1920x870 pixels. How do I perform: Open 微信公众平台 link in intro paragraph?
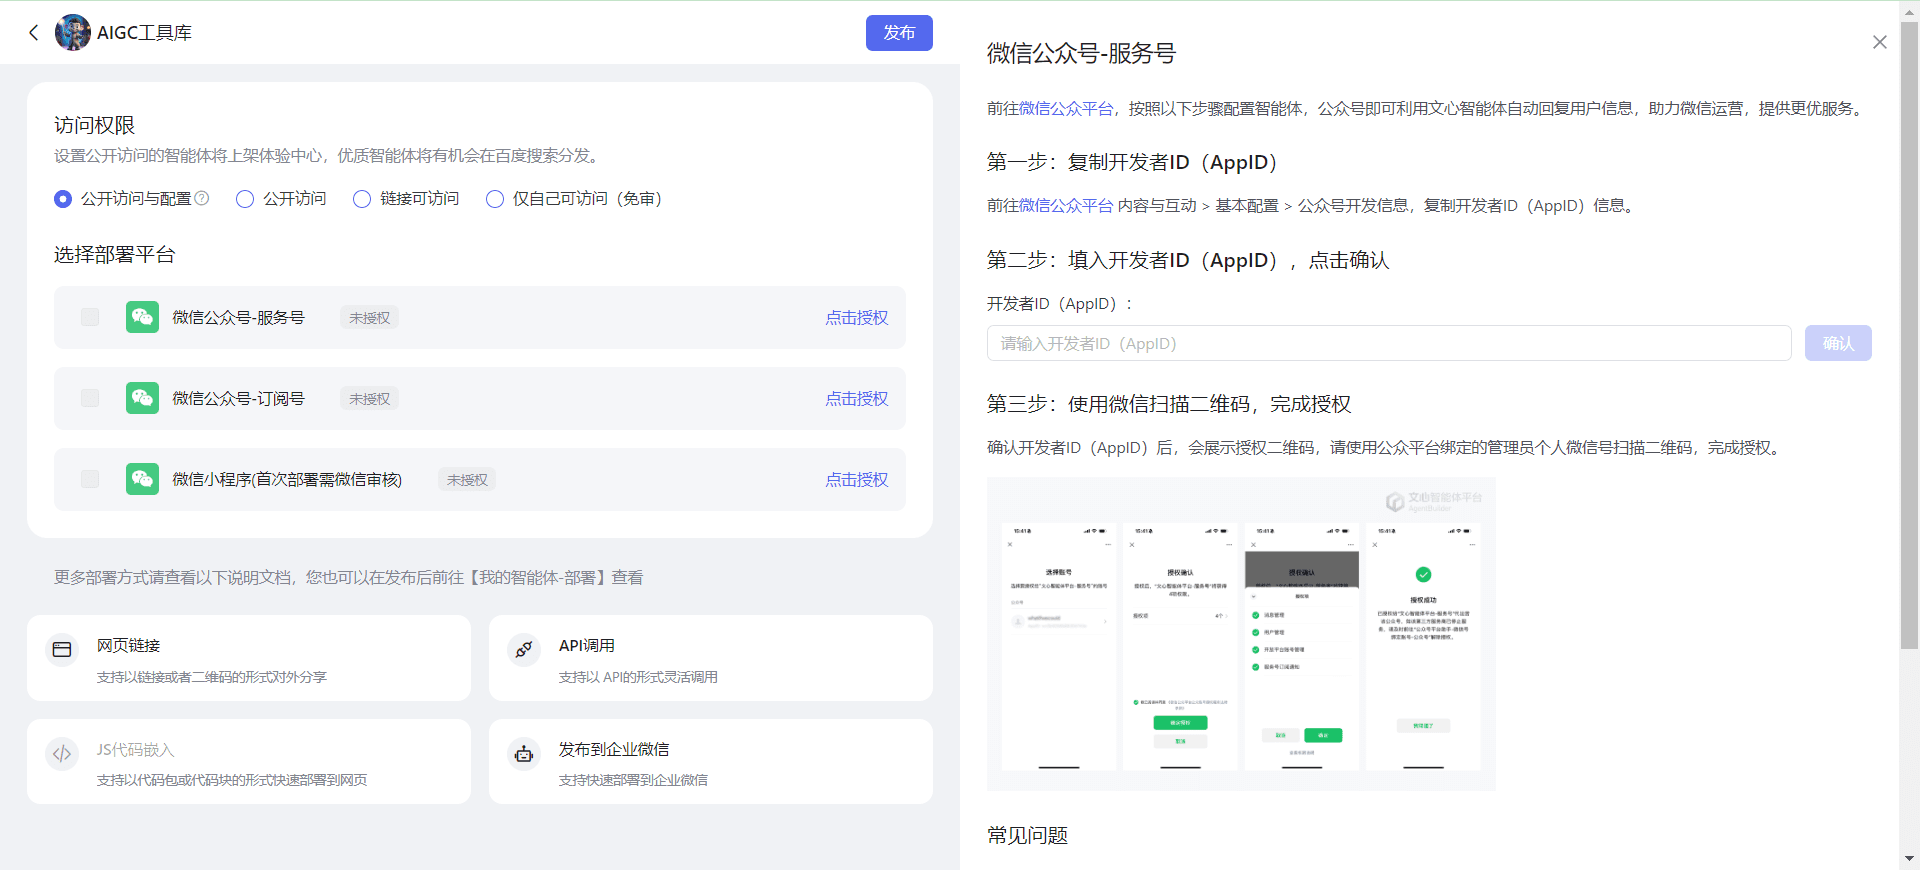point(1066,108)
